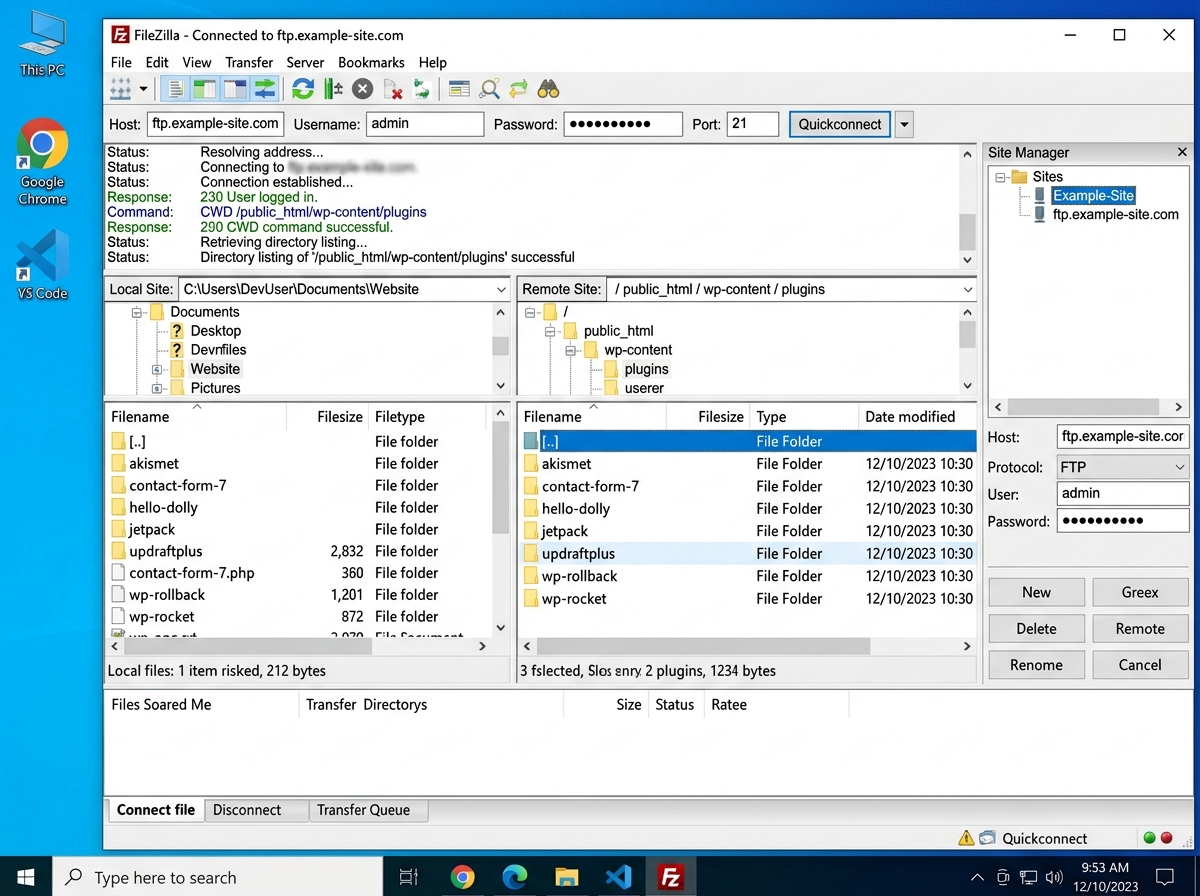The height and width of the screenshot is (896, 1200).
Task: Expand the Website folder in local tree
Action: pos(157,369)
